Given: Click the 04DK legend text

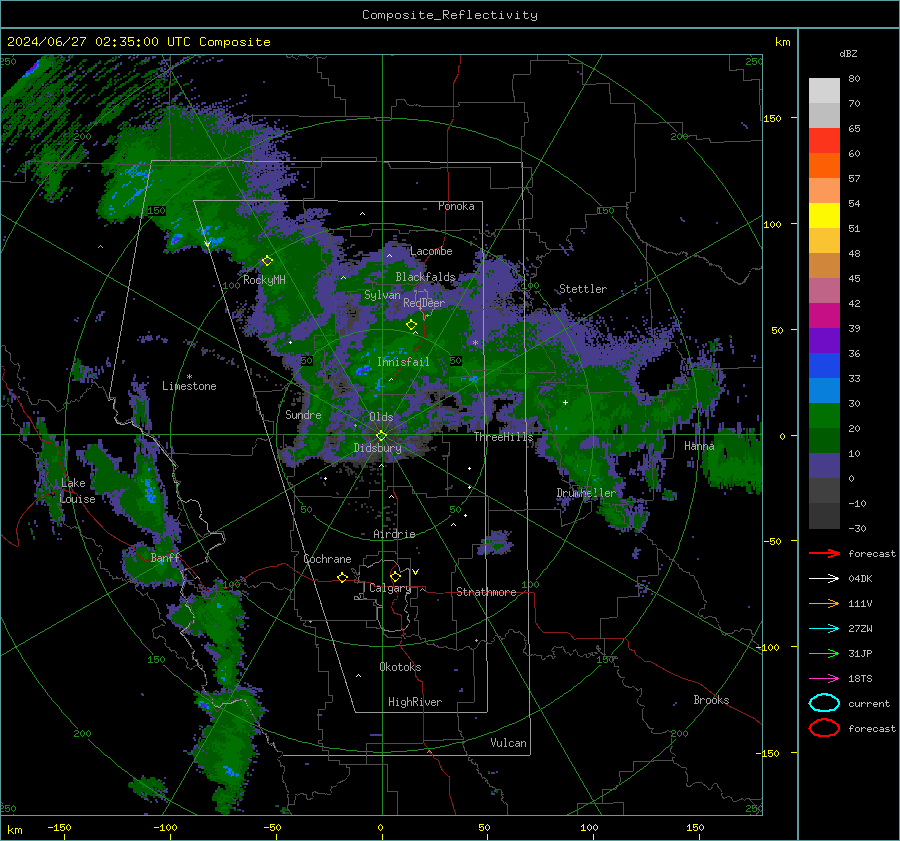Looking at the screenshot, I should click(x=860, y=579).
